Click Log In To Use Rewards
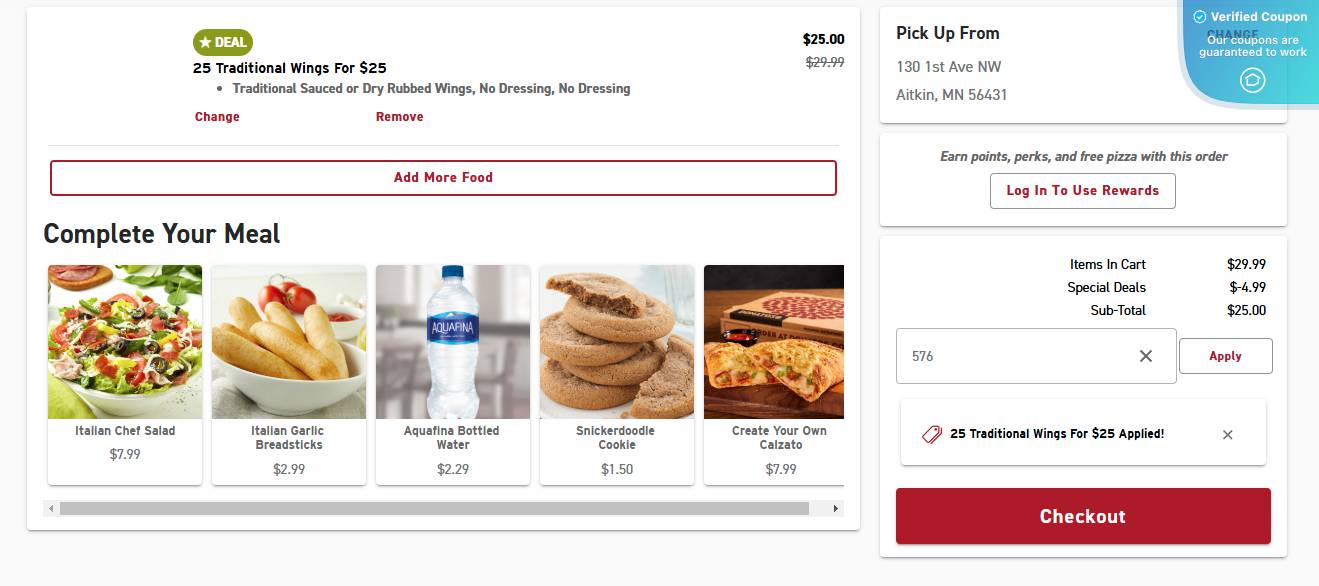Screen dimensions: 1319x586 click(x=1082, y=190)
